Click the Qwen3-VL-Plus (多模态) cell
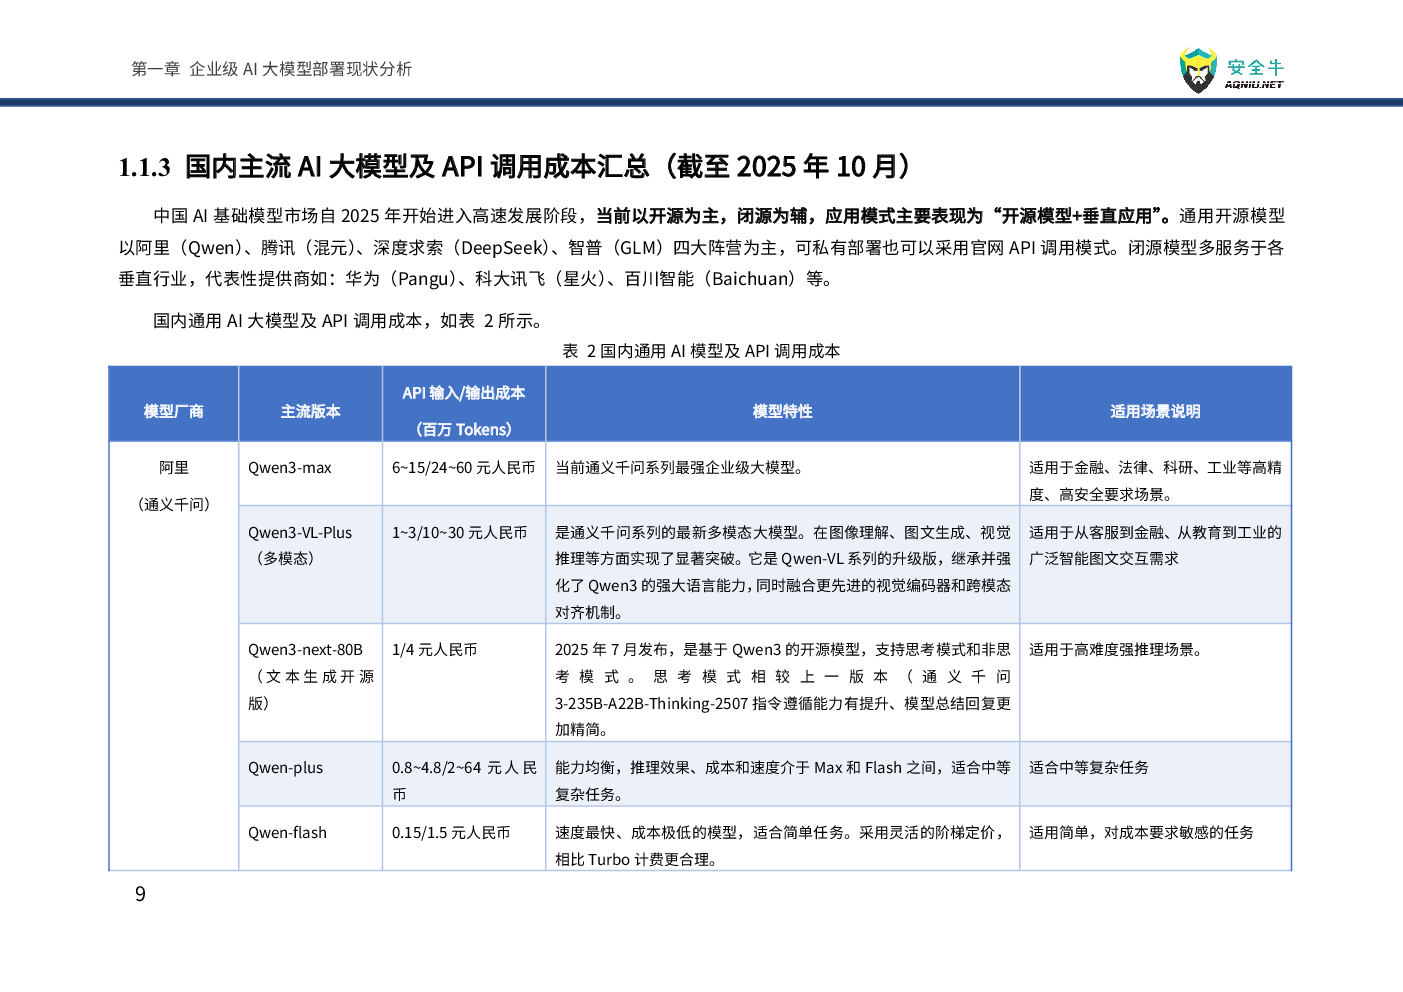The width and height of the screenshot is (1403, 992). 300,545
